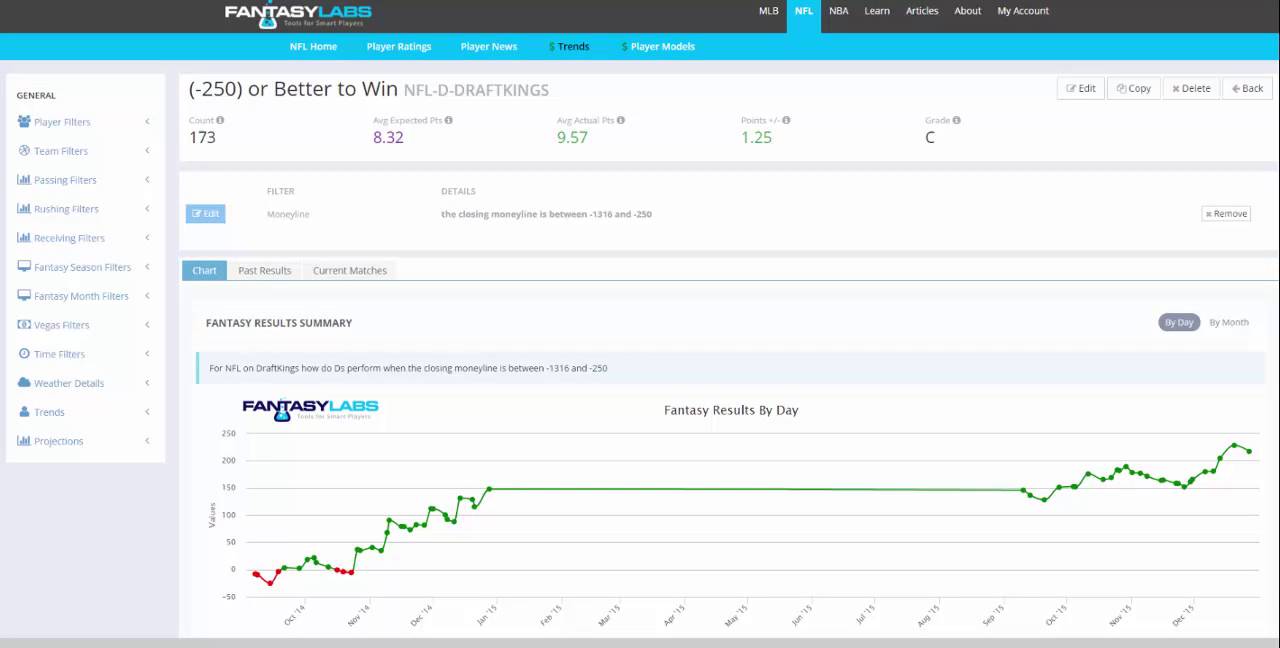Open the Past Results tab
The image size is (1280, 648).
(x=265, y=270)
